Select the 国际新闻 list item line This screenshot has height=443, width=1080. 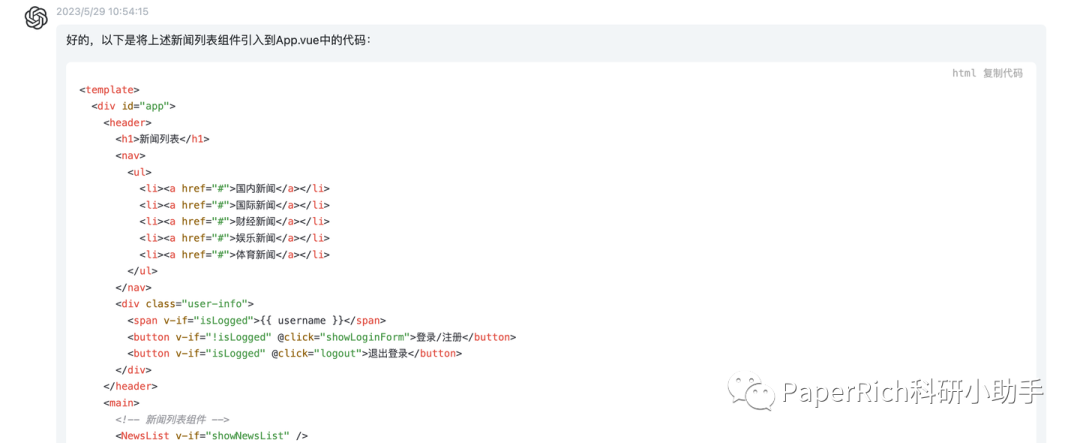tap(234, 205)
